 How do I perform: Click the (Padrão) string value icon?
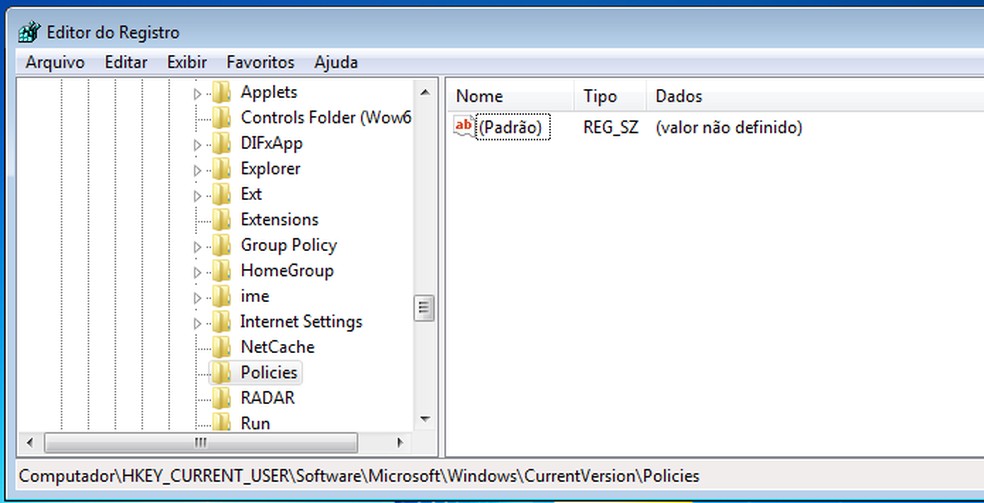point(465,127)
